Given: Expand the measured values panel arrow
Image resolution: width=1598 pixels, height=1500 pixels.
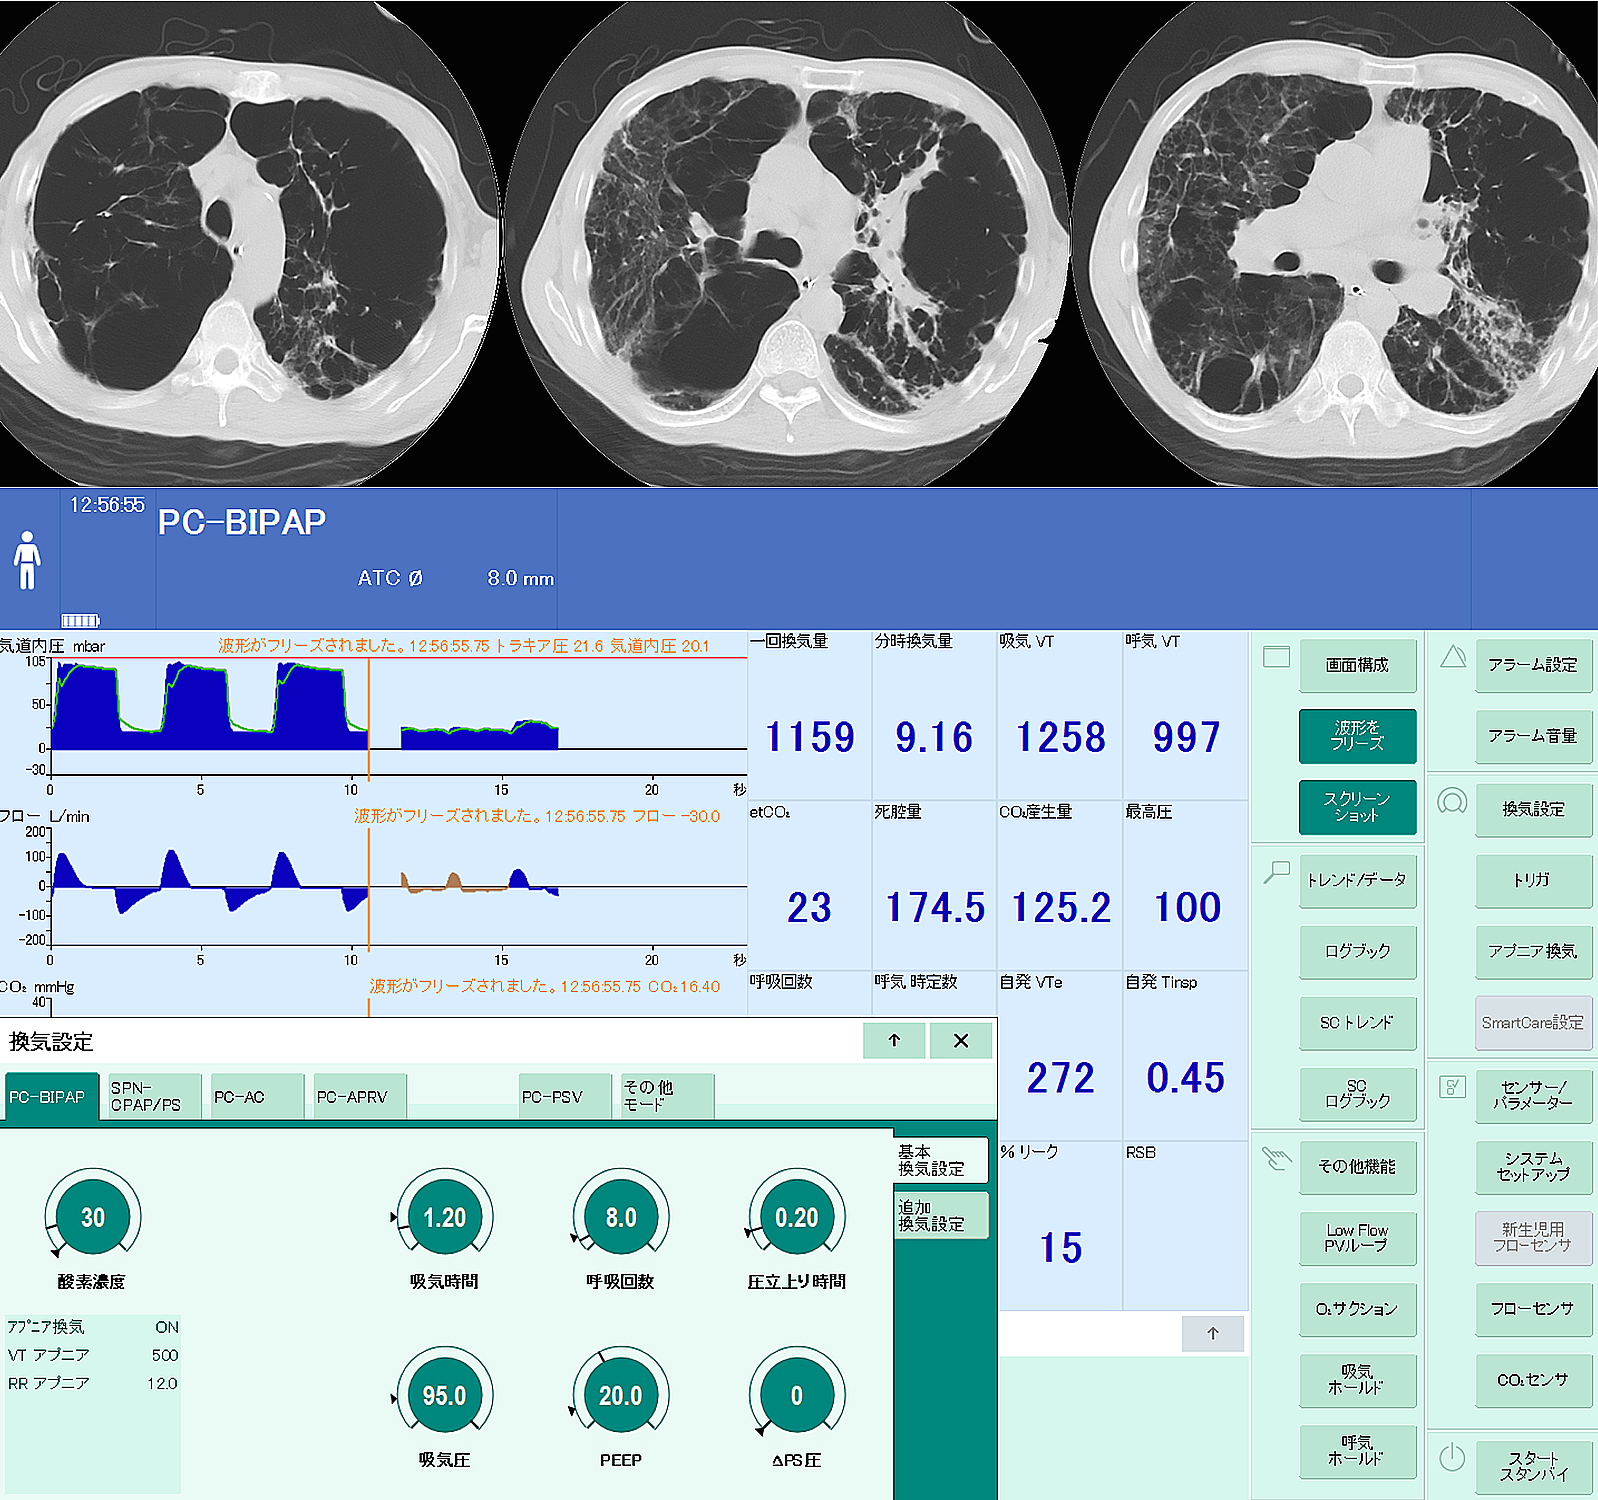Looking at the screenshot, I should 1213,1333.
